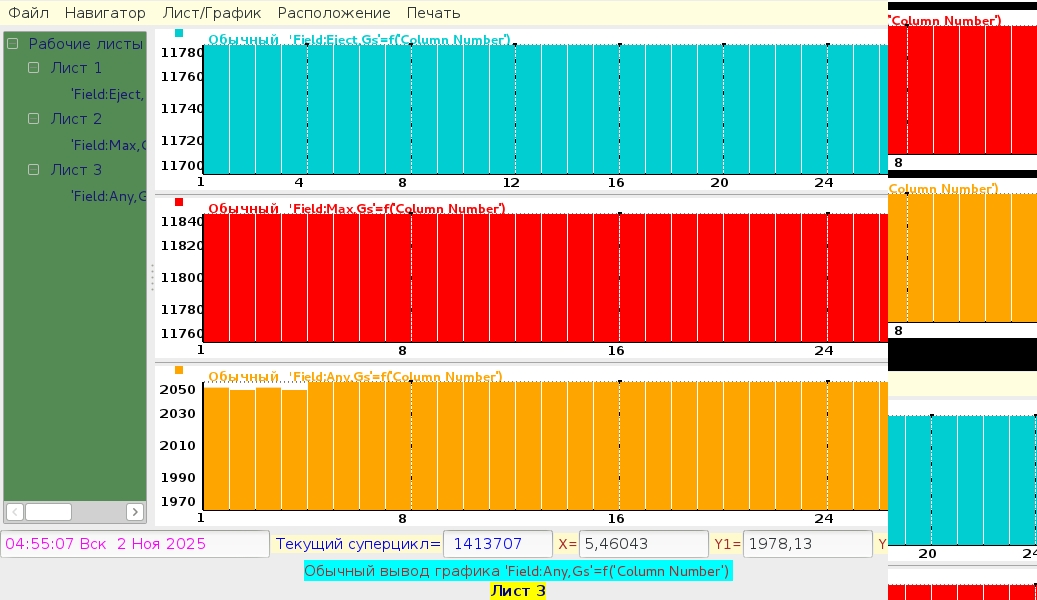
Task: Open the 'Файл' menu
Action: coord(29,13)
